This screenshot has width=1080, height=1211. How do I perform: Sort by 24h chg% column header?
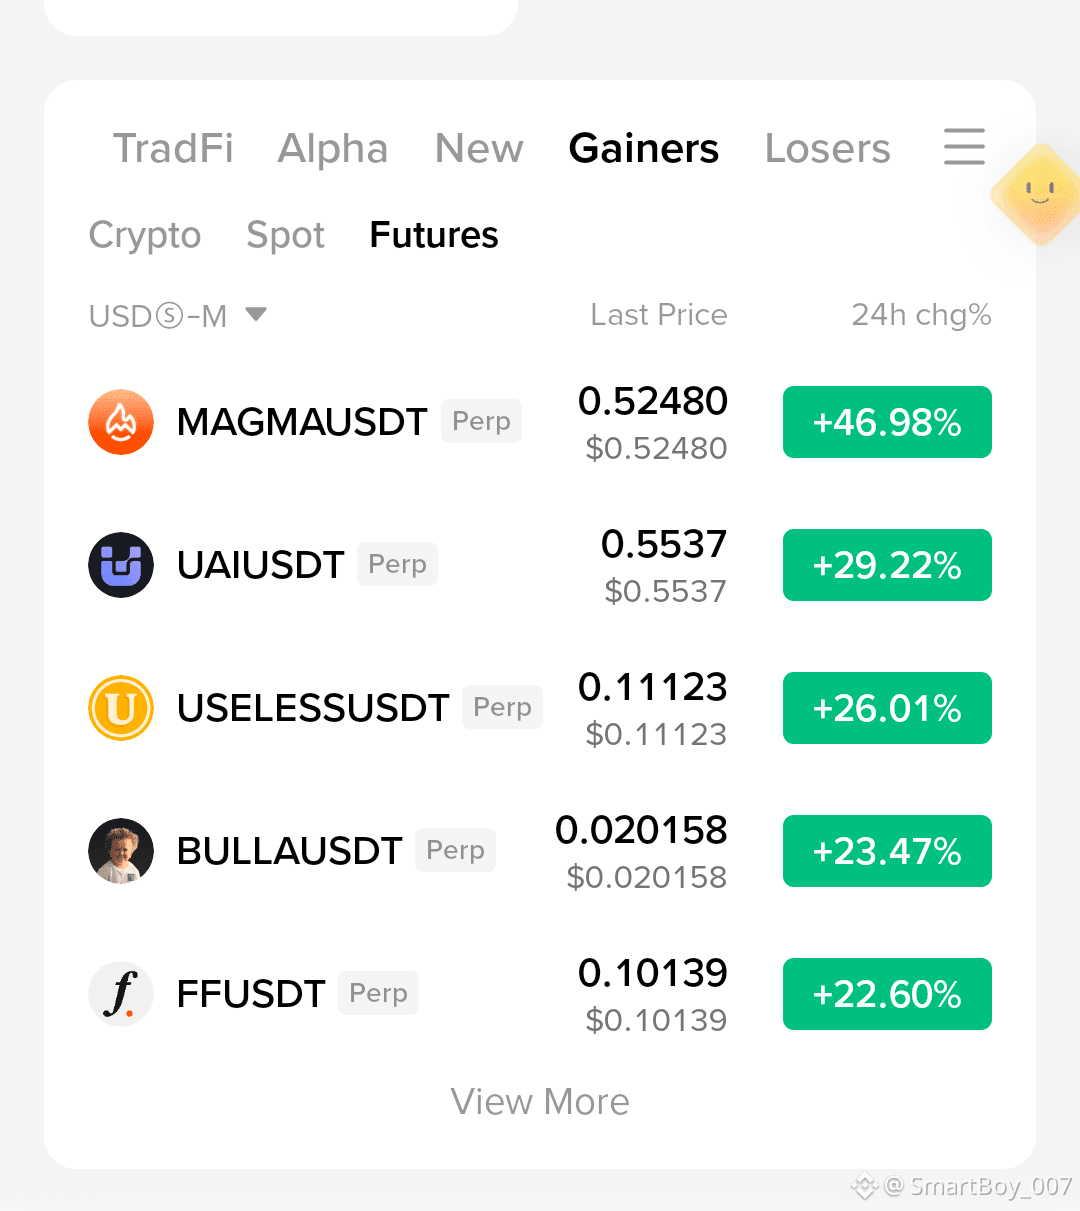pyautogui.click(x=921, y=315)
